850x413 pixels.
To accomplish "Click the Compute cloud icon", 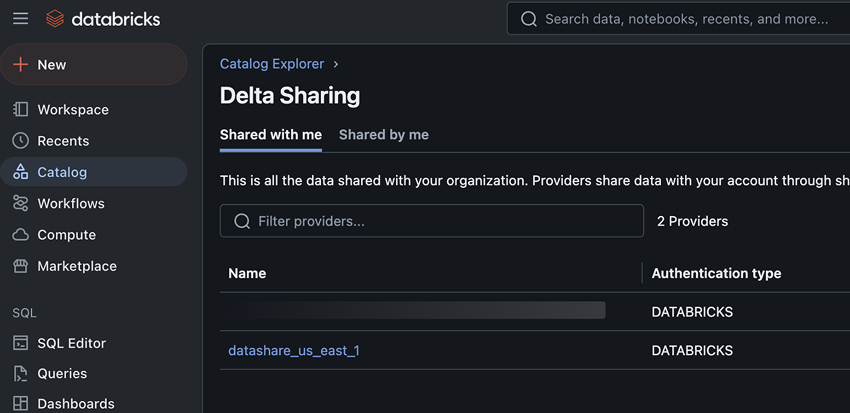I will 21,235.
